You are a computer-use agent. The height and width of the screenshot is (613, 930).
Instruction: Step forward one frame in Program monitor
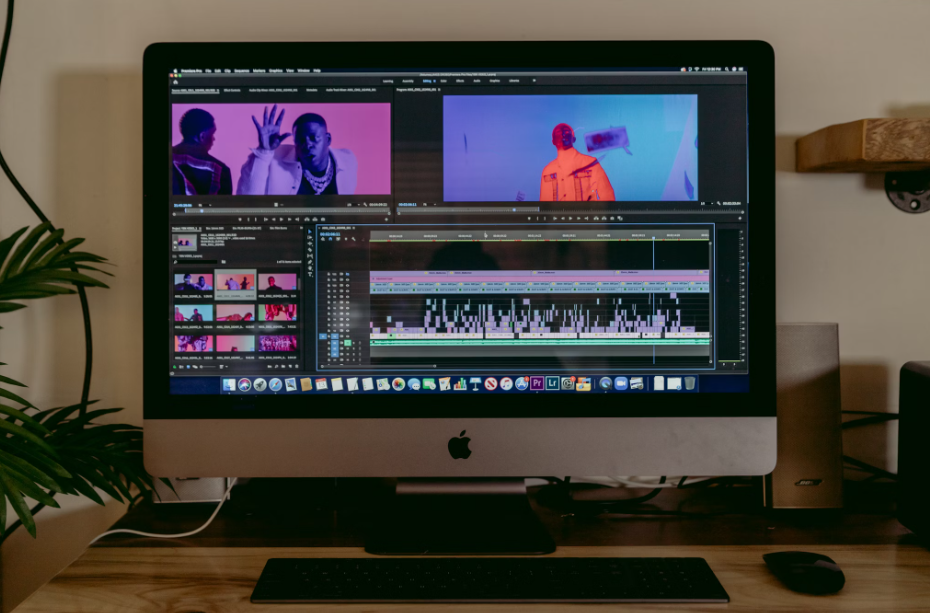pyautogui.click(x=578, y=219)
